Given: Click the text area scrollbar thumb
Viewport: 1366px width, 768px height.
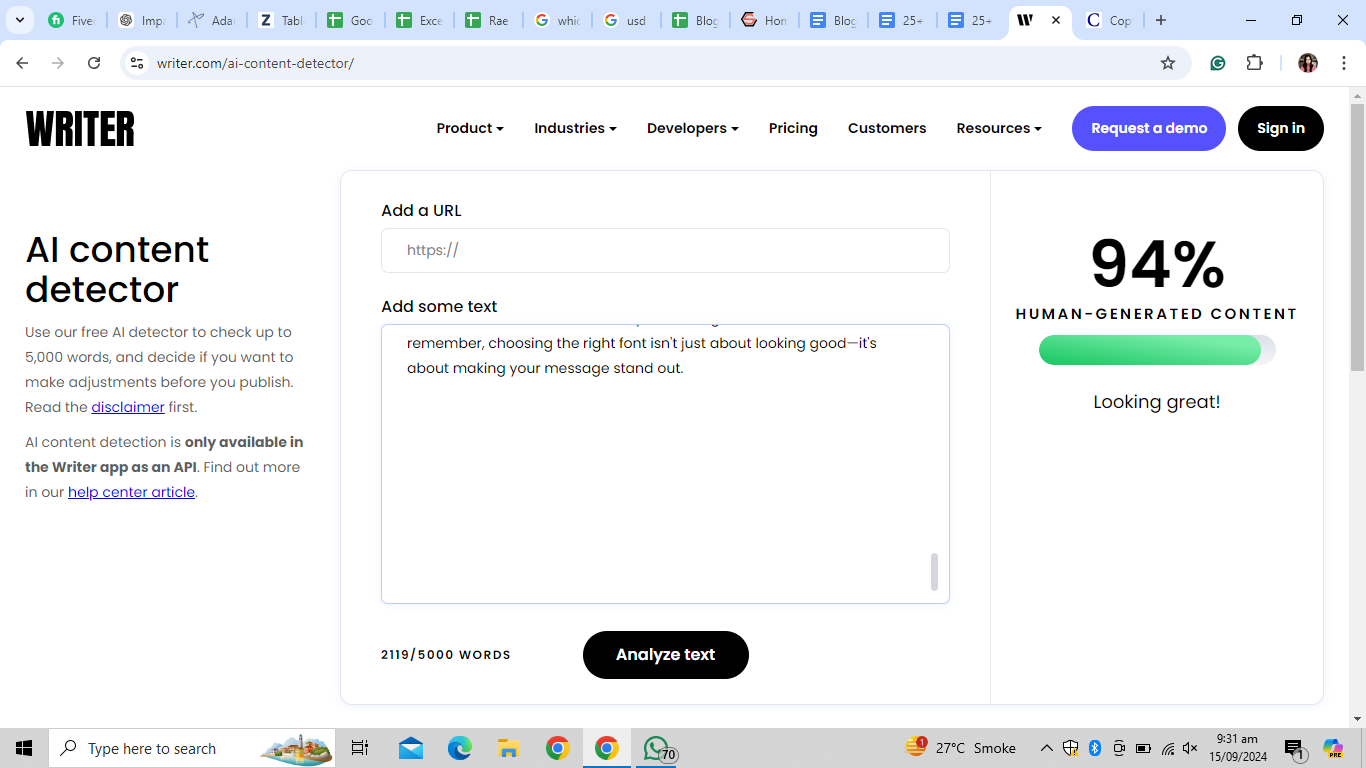Looking at the screenshot, I should pos(935,572).
